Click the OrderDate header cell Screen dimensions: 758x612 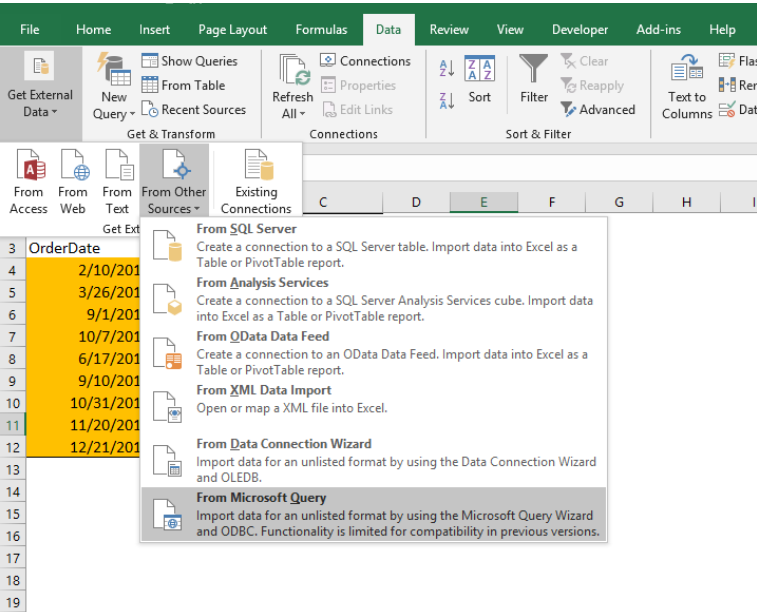pos(83,248)
